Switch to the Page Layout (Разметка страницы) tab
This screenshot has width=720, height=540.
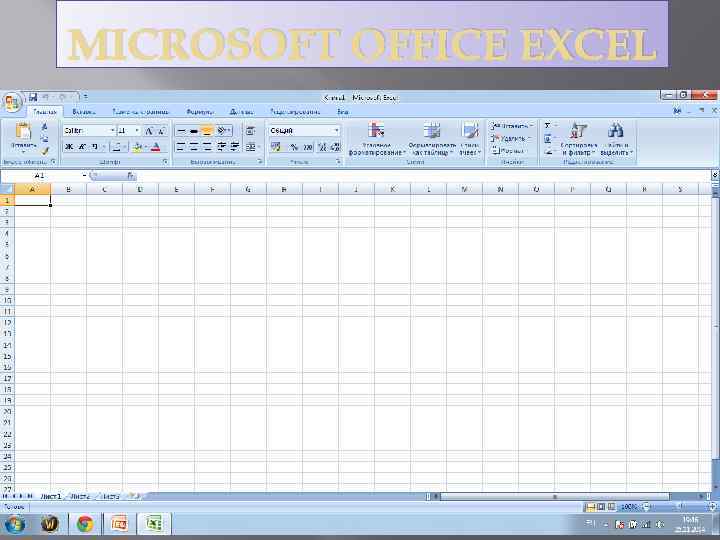(141, 112)
